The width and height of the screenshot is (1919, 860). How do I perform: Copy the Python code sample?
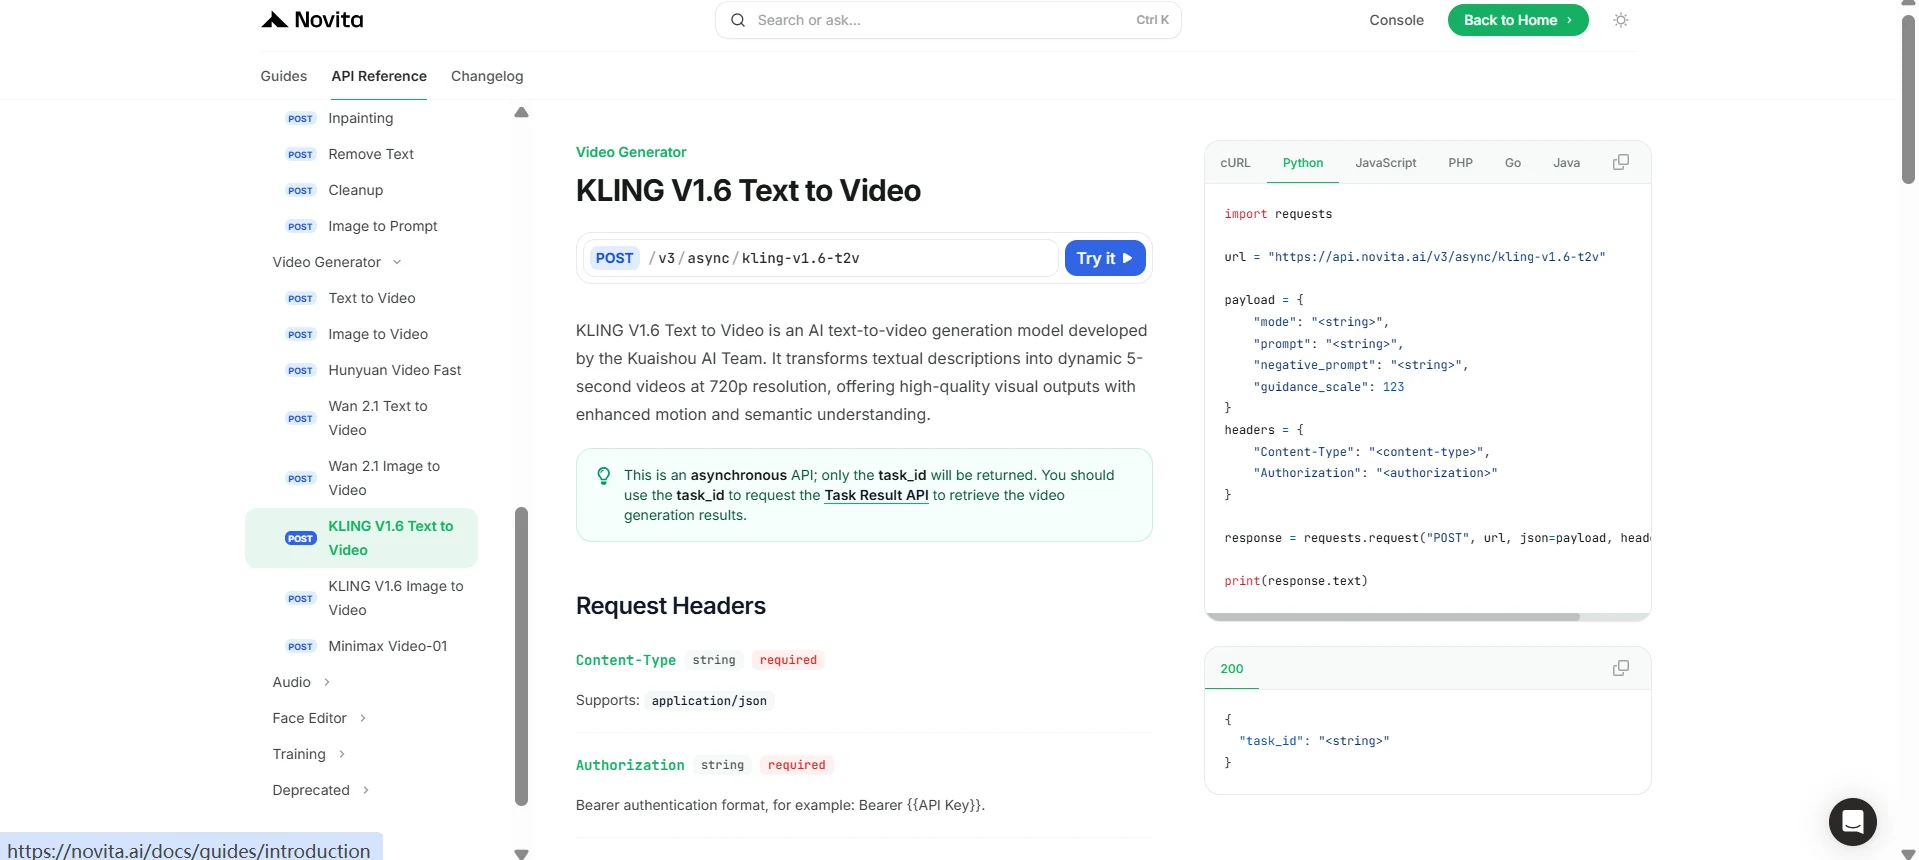tap(1621, 162)
